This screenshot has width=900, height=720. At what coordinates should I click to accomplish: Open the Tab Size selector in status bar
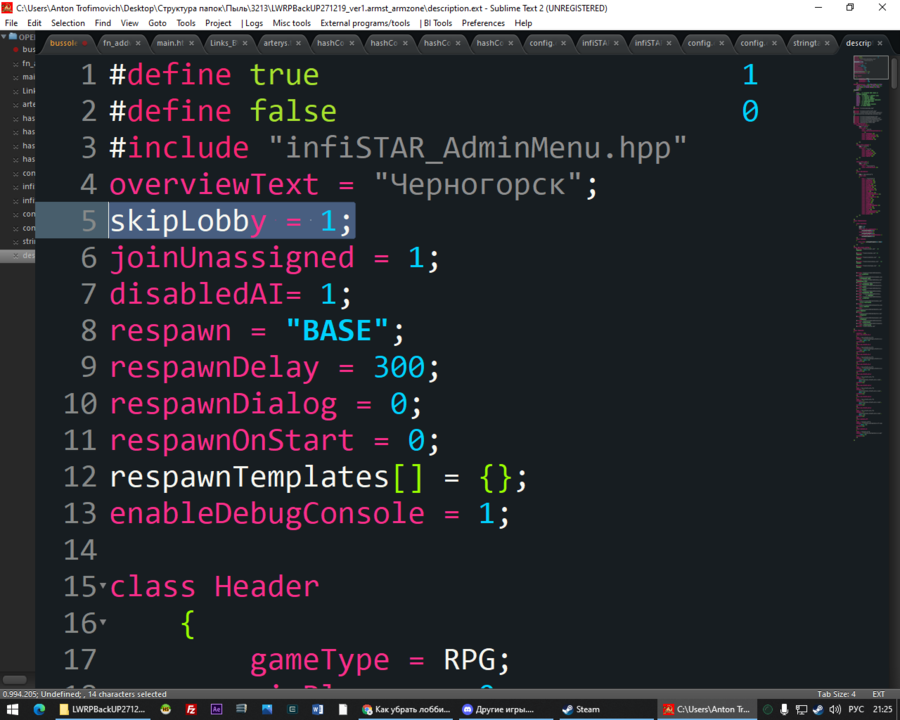[x=836, y=694]
